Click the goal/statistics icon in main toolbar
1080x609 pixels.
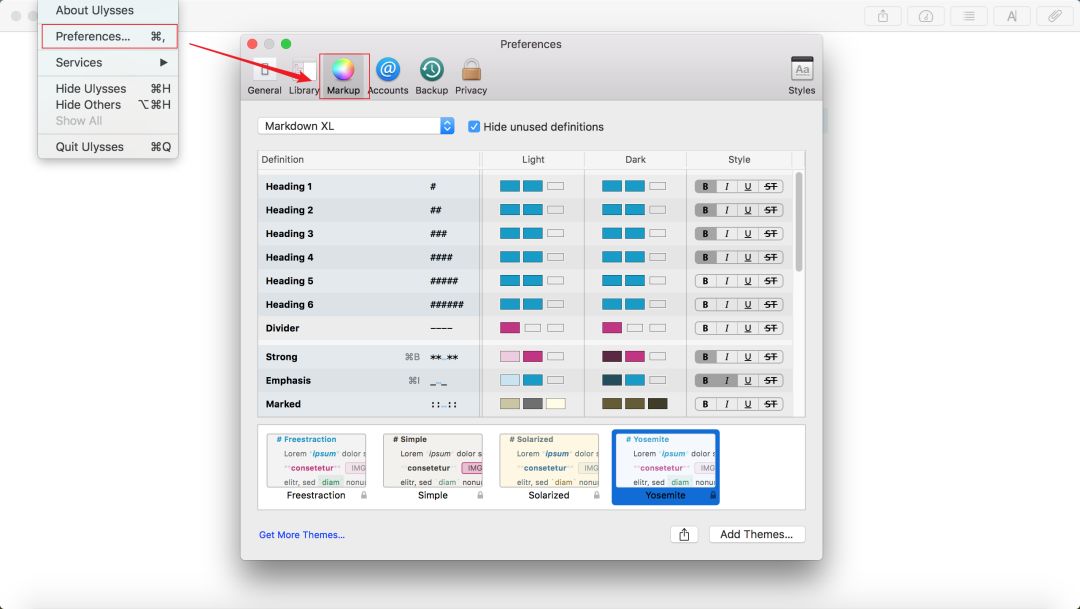pos(926,16)
